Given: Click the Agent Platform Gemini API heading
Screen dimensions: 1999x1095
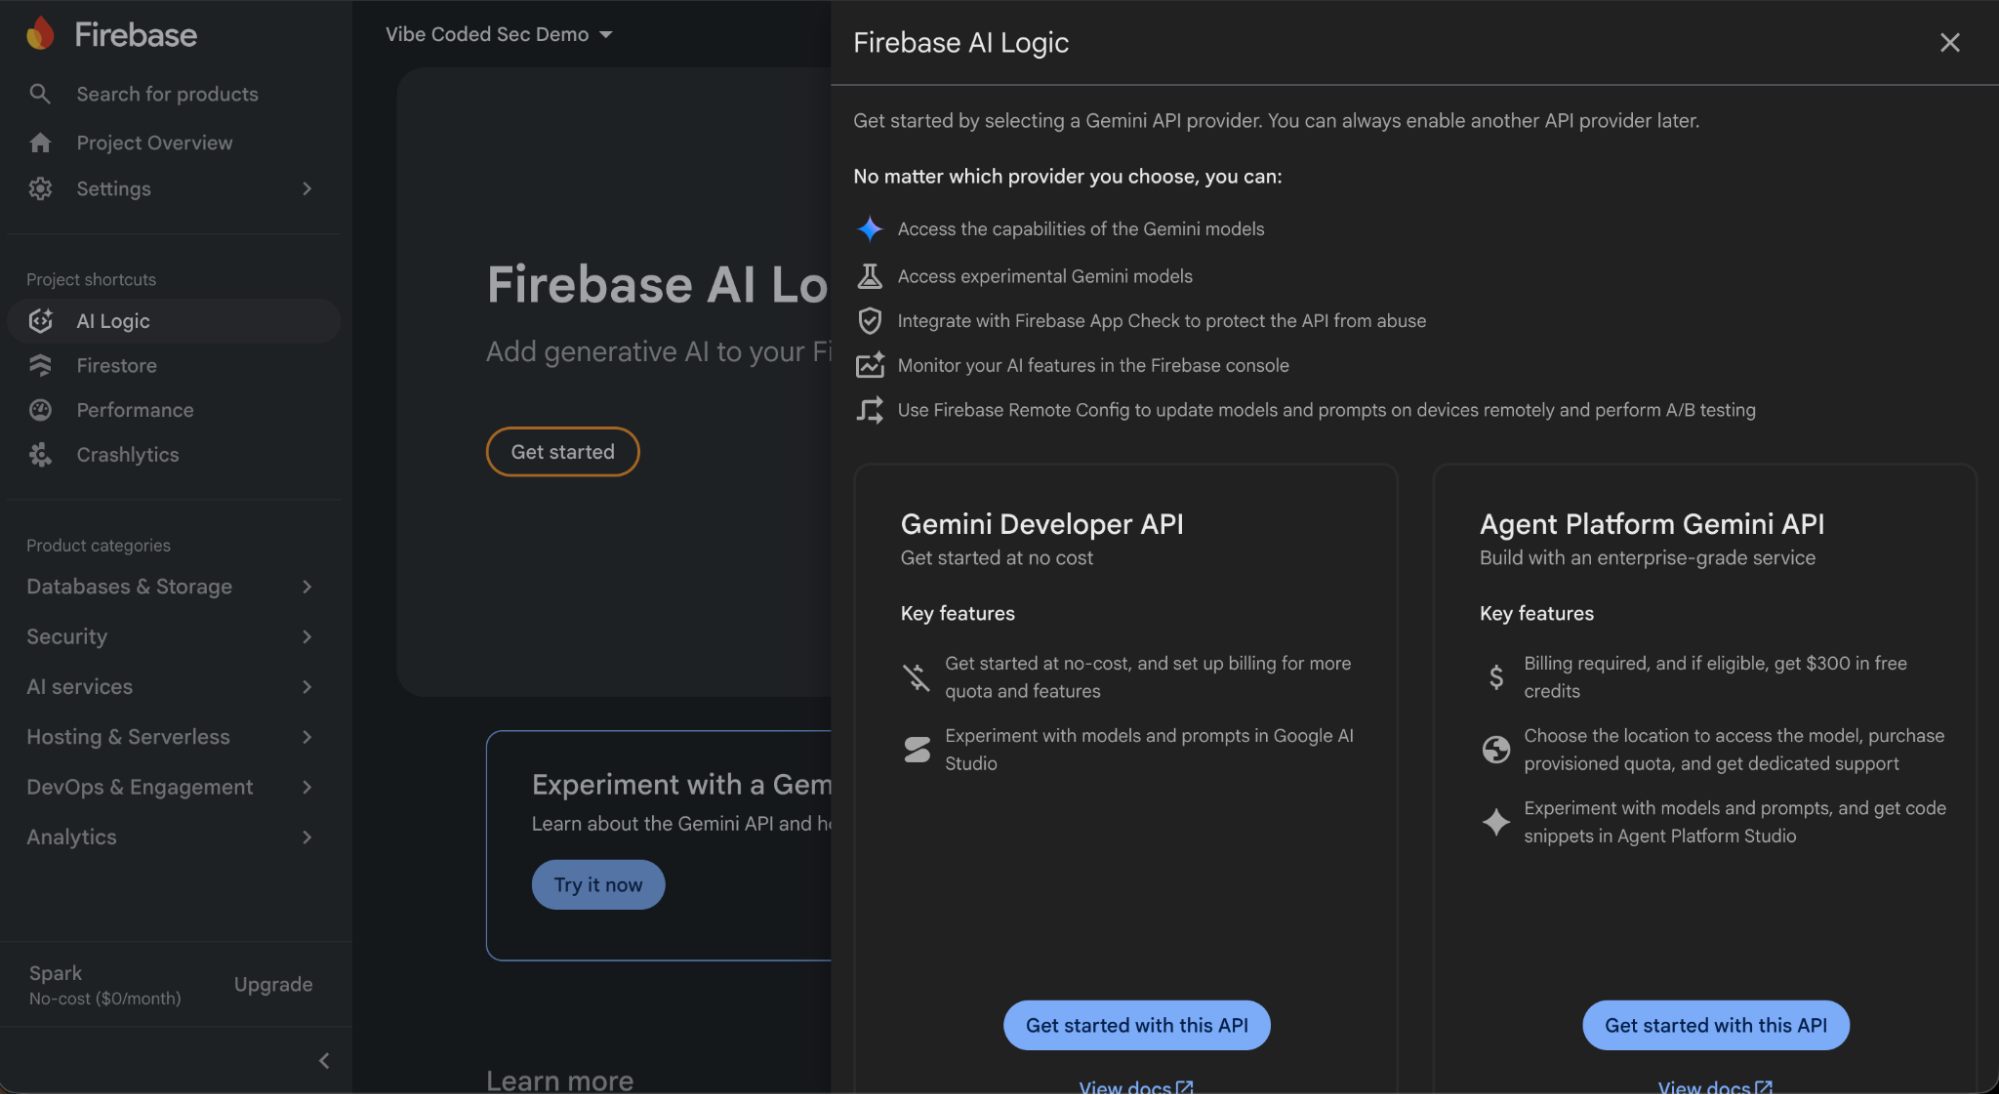Looking at the screenshot, I should [x=1652, y=524].
